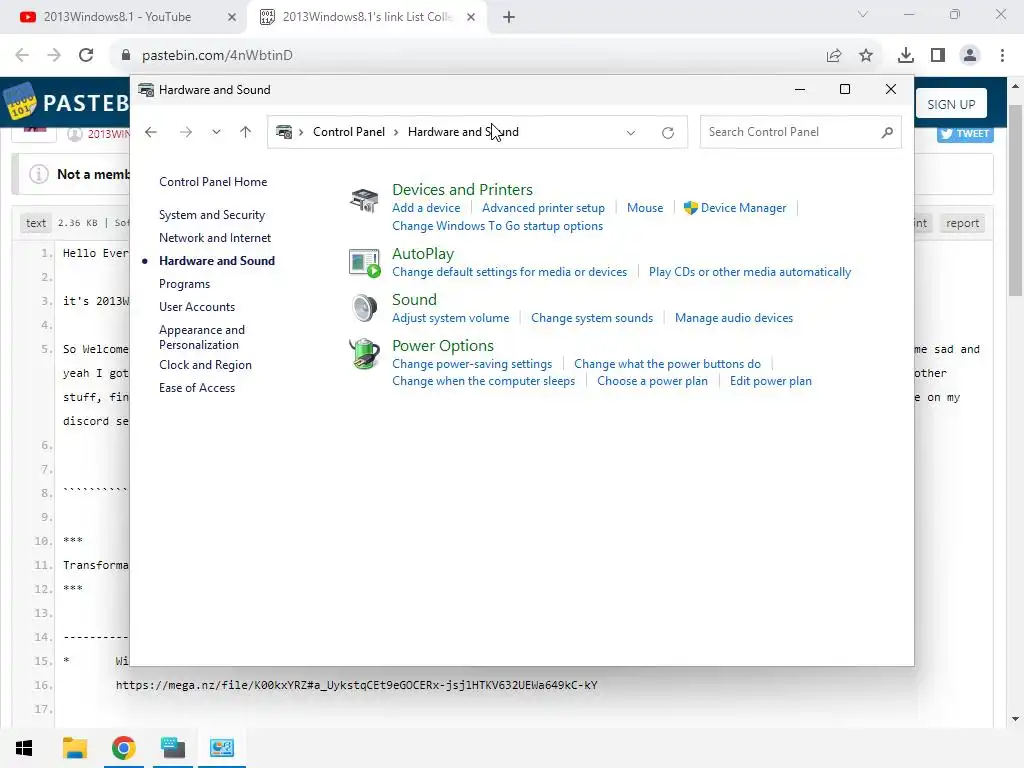Open Sound heading link
The width and height of the screenshot is (1024, 768).
pos(414,300)
